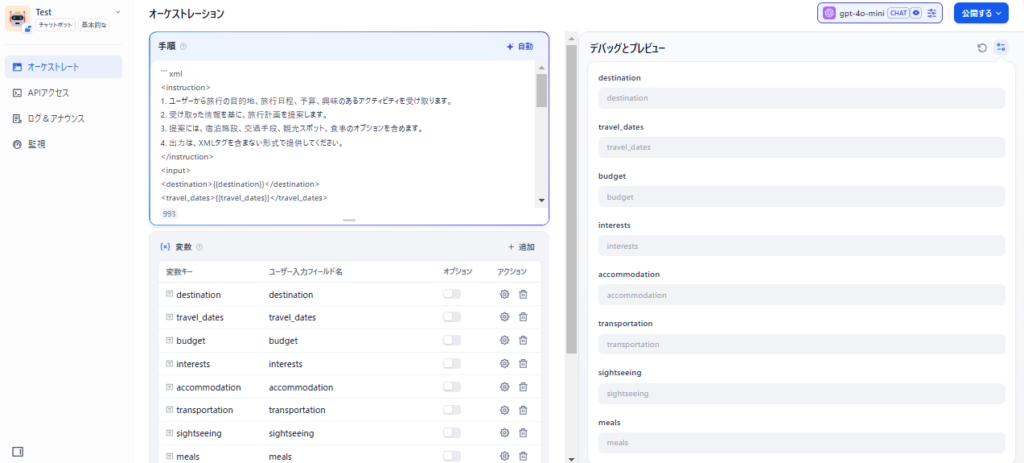
Task: Click the Test app robot avatar
Action: click(x=18, y=19)
